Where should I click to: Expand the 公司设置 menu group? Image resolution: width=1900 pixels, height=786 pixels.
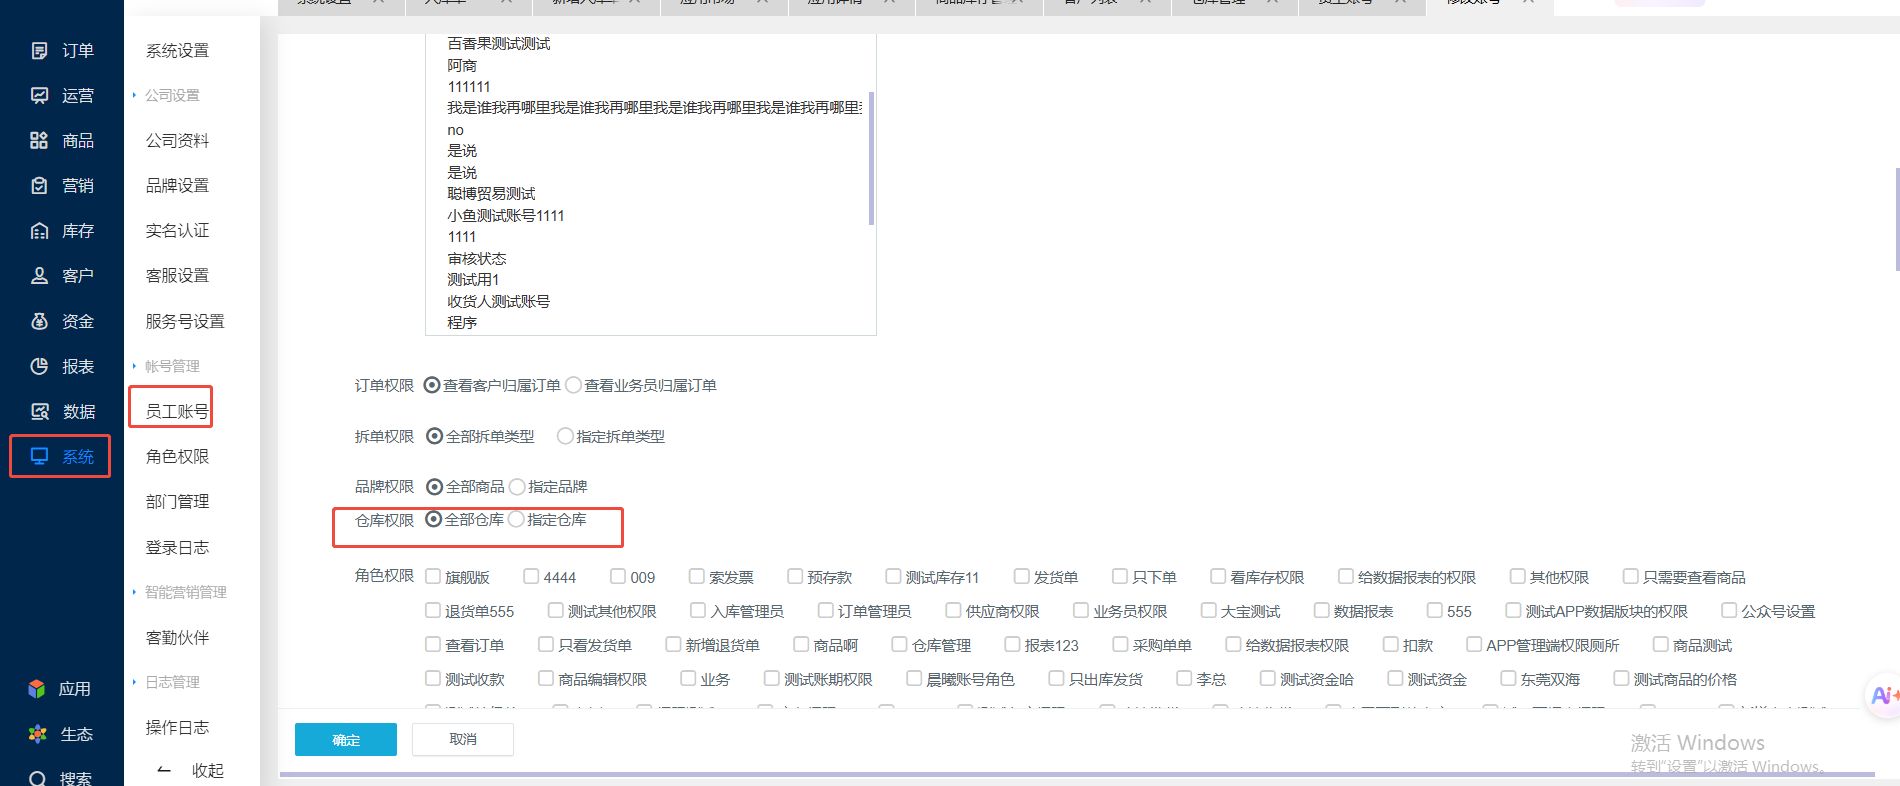click(x=166, y=95)
